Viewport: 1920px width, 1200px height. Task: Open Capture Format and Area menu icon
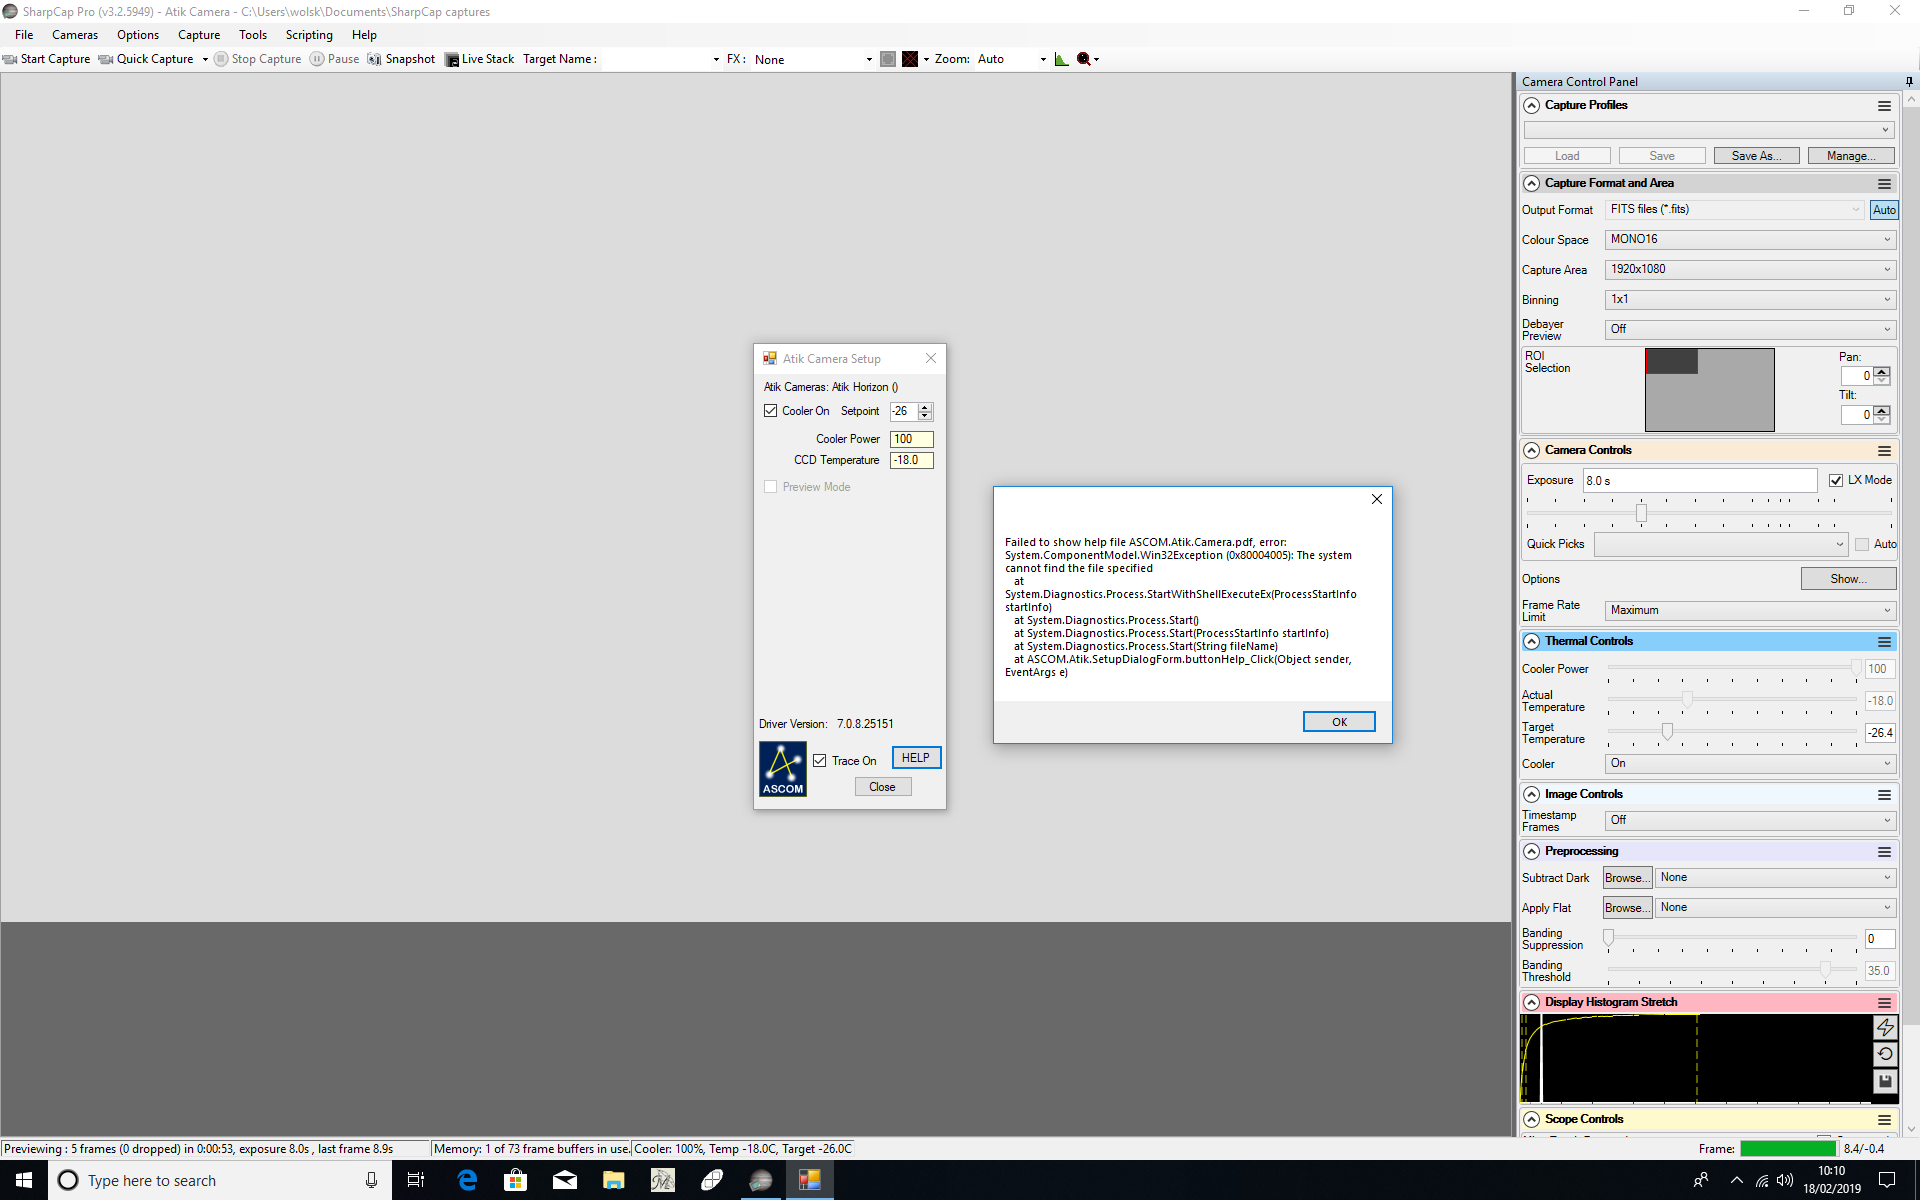pos(1884,184)
